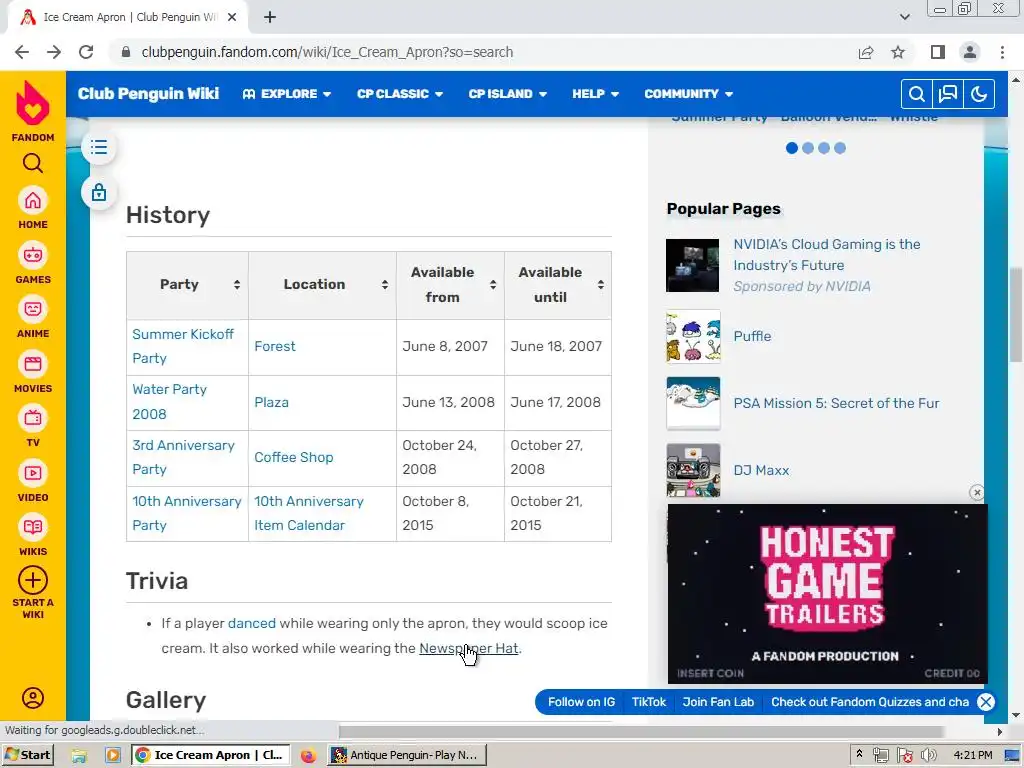The image size is (1024, 768).
Task: Open the TV sidebar icon
Action: click(x=33, y=419)
